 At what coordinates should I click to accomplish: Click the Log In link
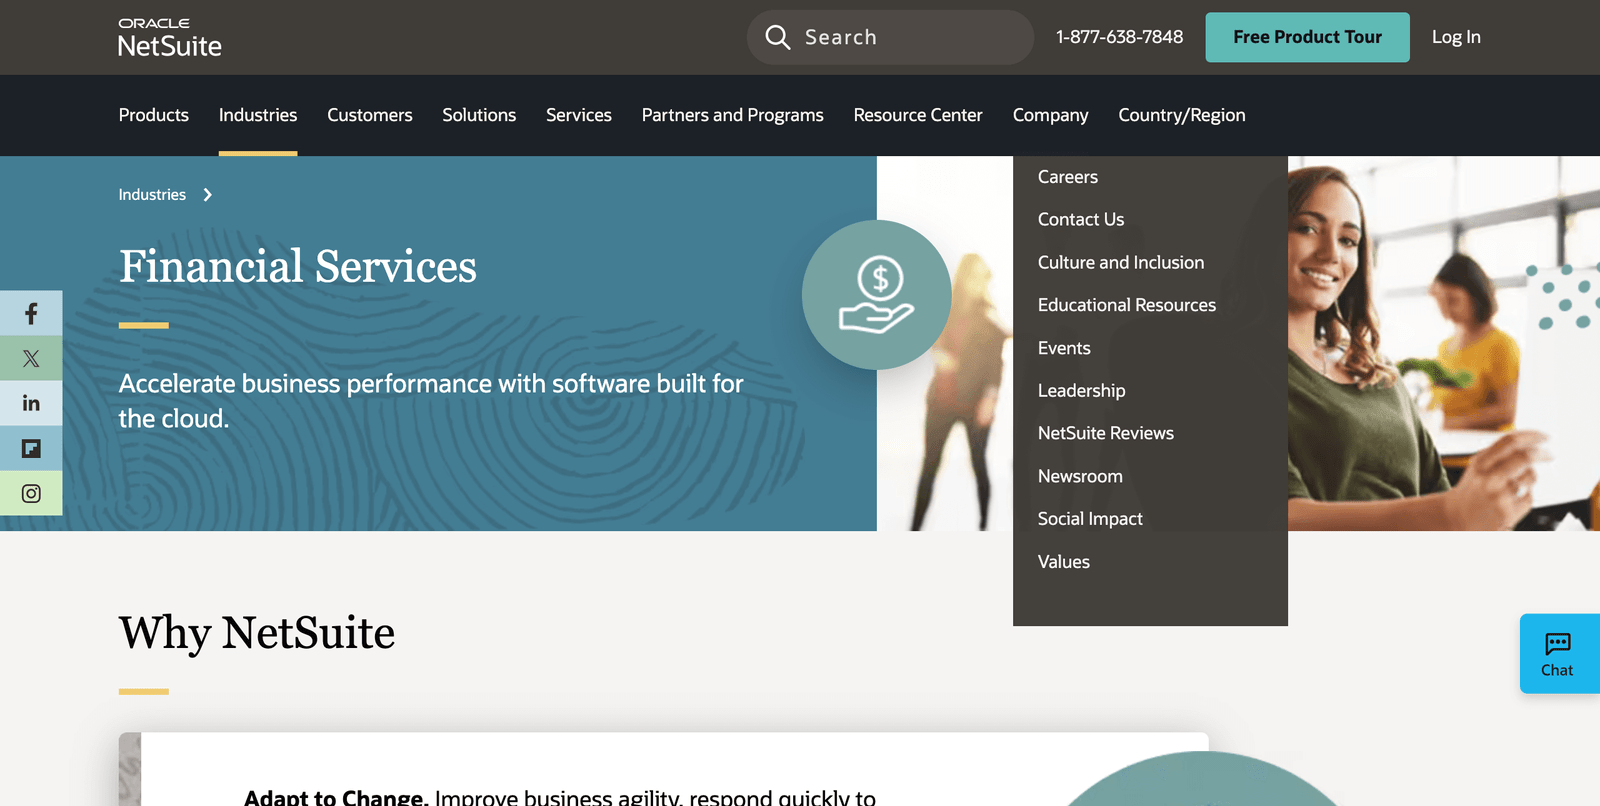[1456, 37]
